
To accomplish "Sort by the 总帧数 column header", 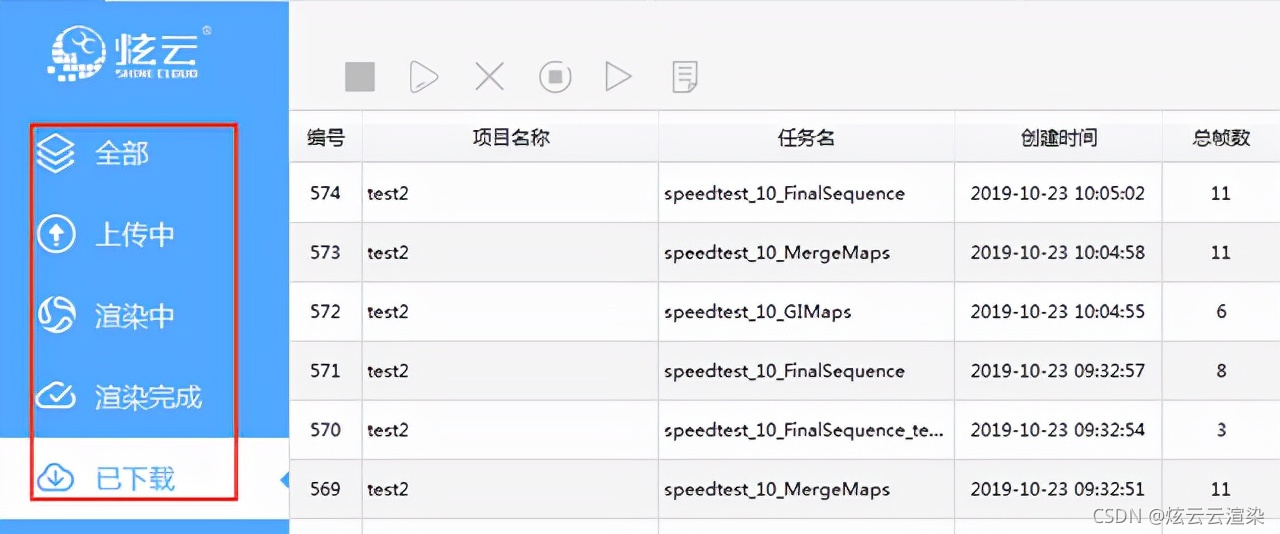I will click(1221, 138).
